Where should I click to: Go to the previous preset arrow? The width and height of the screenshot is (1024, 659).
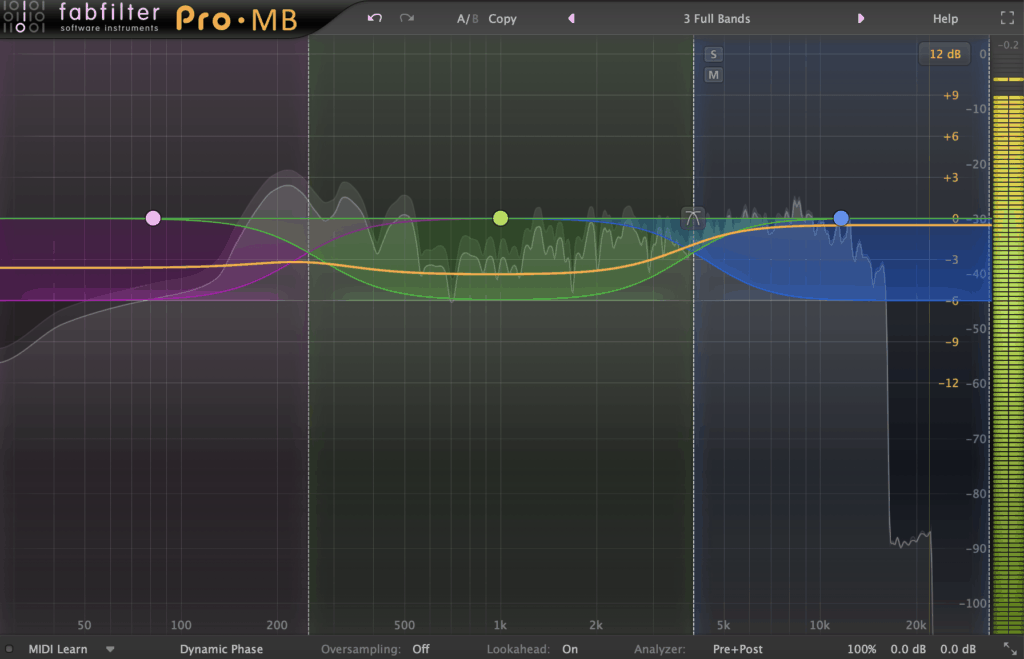[x=571, y=18]
